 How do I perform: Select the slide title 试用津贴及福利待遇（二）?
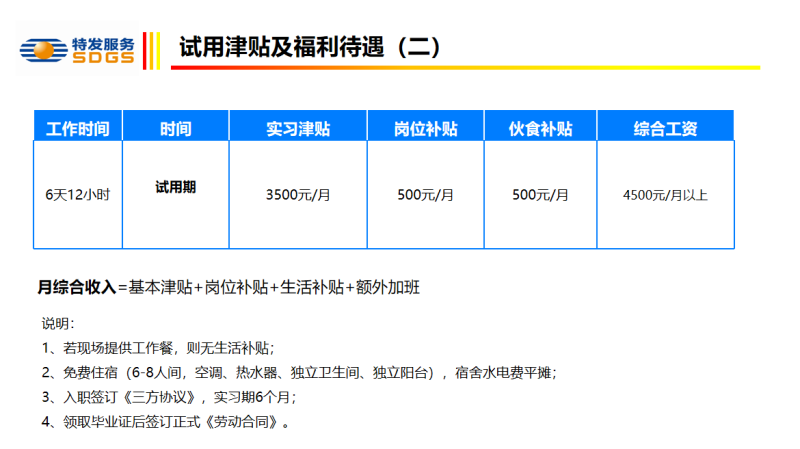click(x=309, y=47)
